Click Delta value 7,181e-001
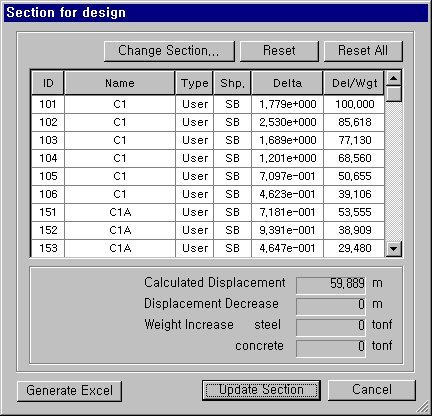The height and width of the screenshot is (416, 432). pos(287,212)
